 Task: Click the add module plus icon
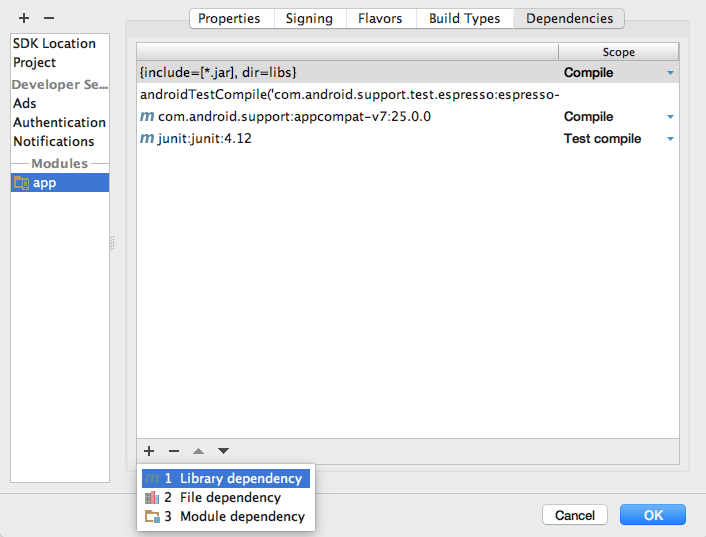[23, 18]
